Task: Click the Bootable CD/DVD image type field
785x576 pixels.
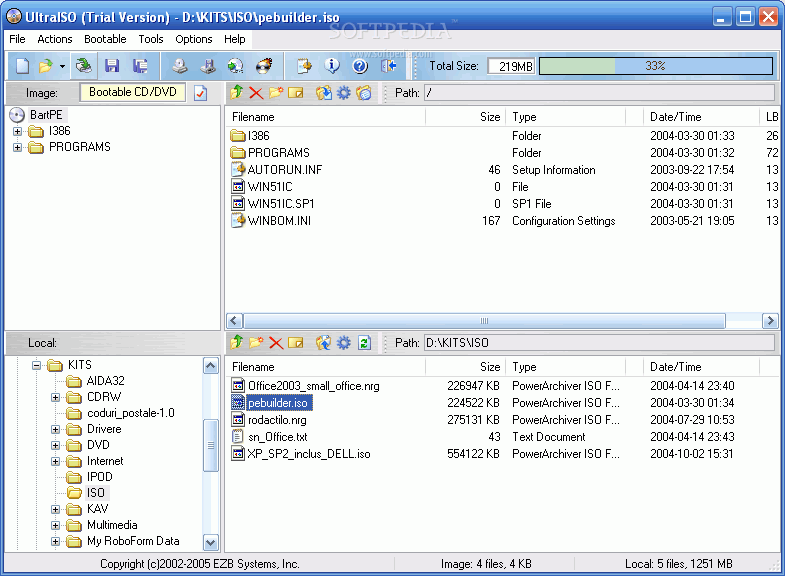Action: click(x=133, y=92)
